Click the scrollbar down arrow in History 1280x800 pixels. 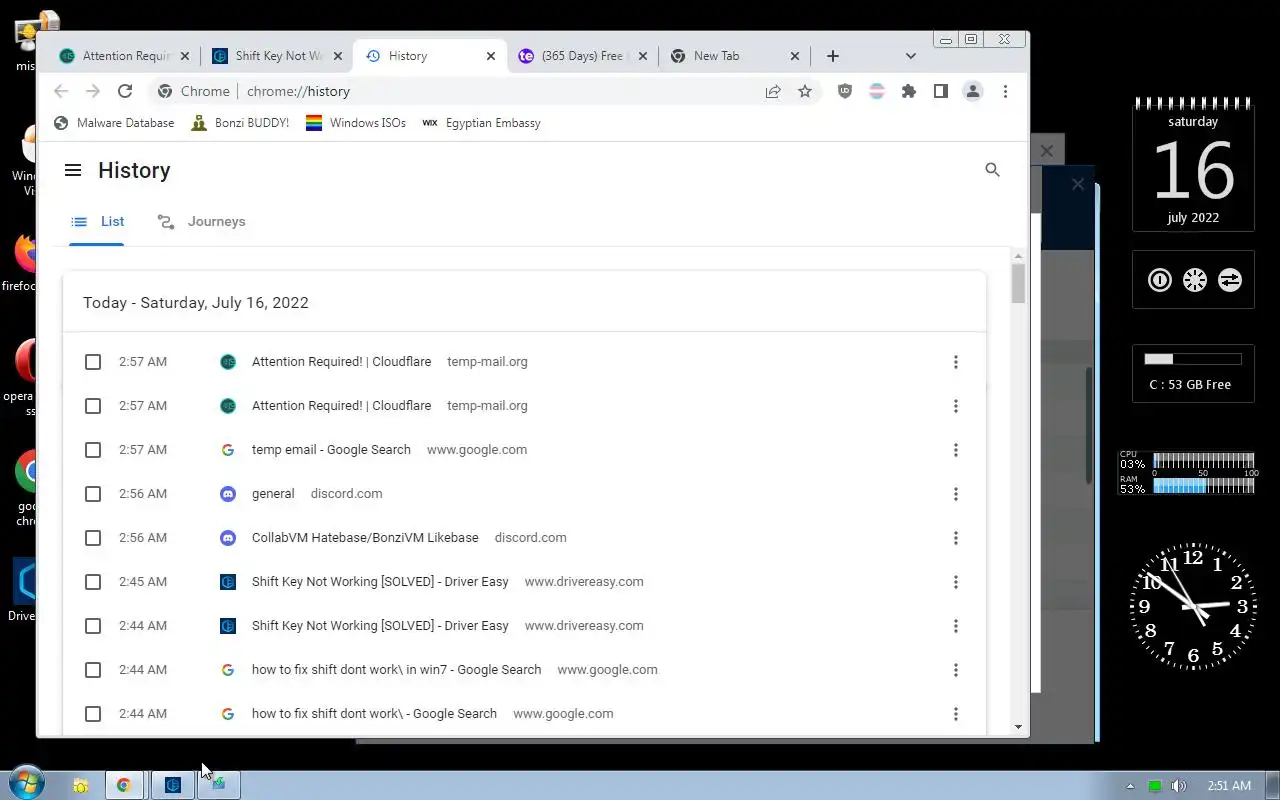pos(1018,727)
